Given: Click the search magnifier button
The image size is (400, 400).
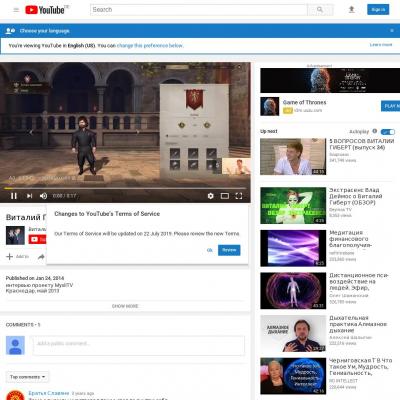Looking at the screenshot, I should tap(320, 10).
